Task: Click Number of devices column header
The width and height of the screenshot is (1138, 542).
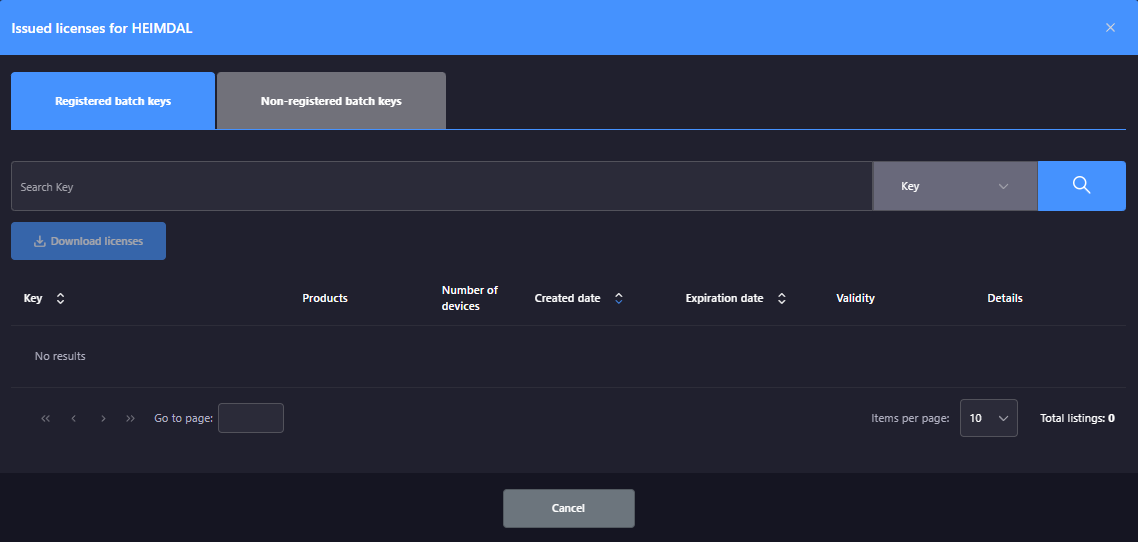Action: coord(470,298)
